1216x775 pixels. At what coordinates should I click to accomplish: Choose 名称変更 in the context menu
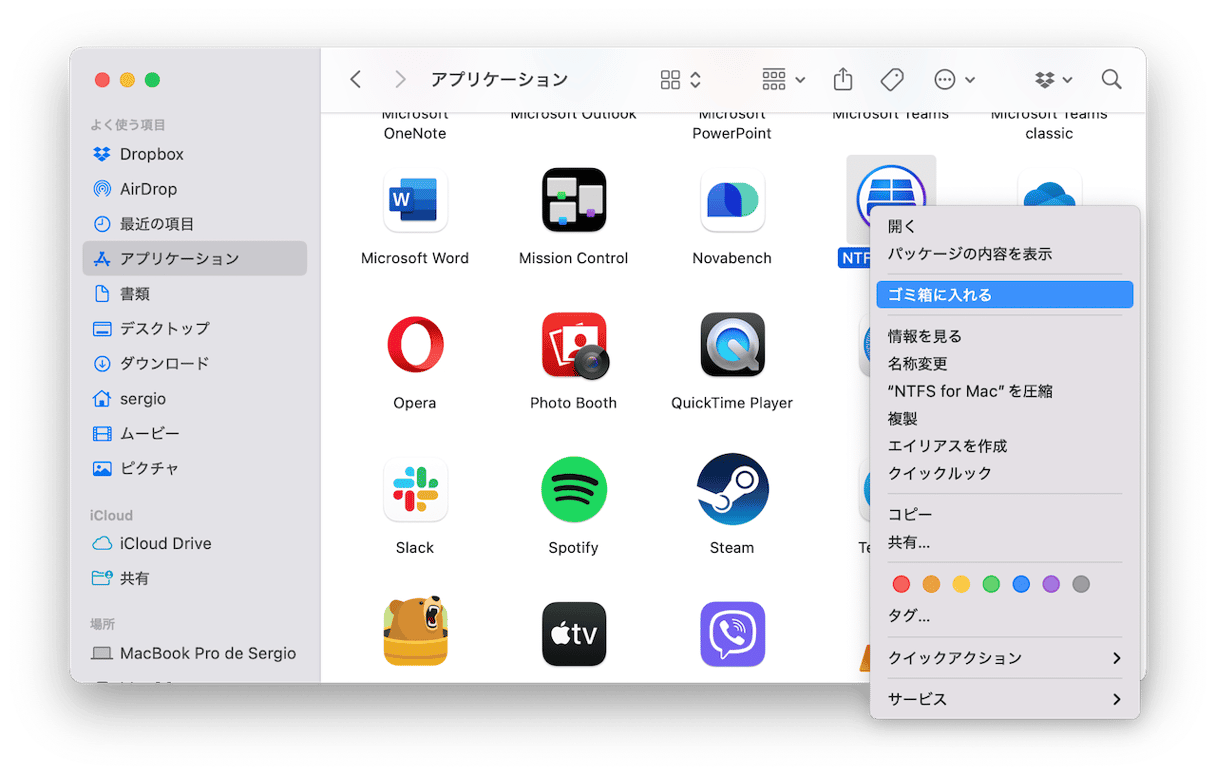pyautogui.click(x=1004, y=364)
